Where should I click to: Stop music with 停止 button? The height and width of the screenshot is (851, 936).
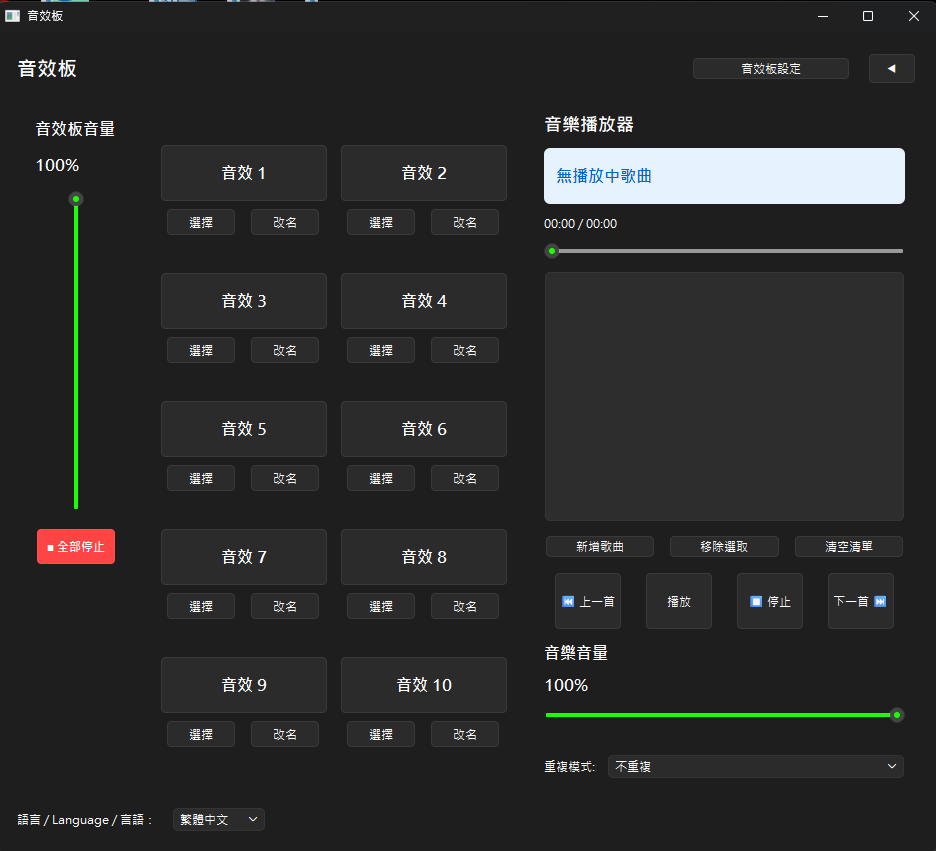(770, 601)
